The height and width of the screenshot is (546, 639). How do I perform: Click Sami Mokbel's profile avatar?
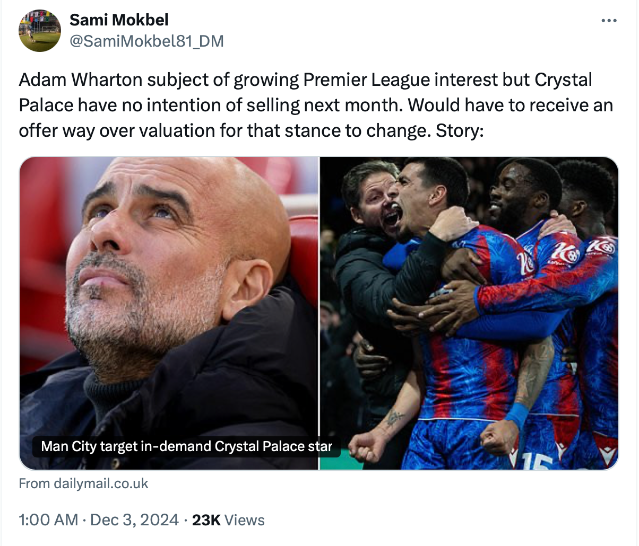click(40, 31)
